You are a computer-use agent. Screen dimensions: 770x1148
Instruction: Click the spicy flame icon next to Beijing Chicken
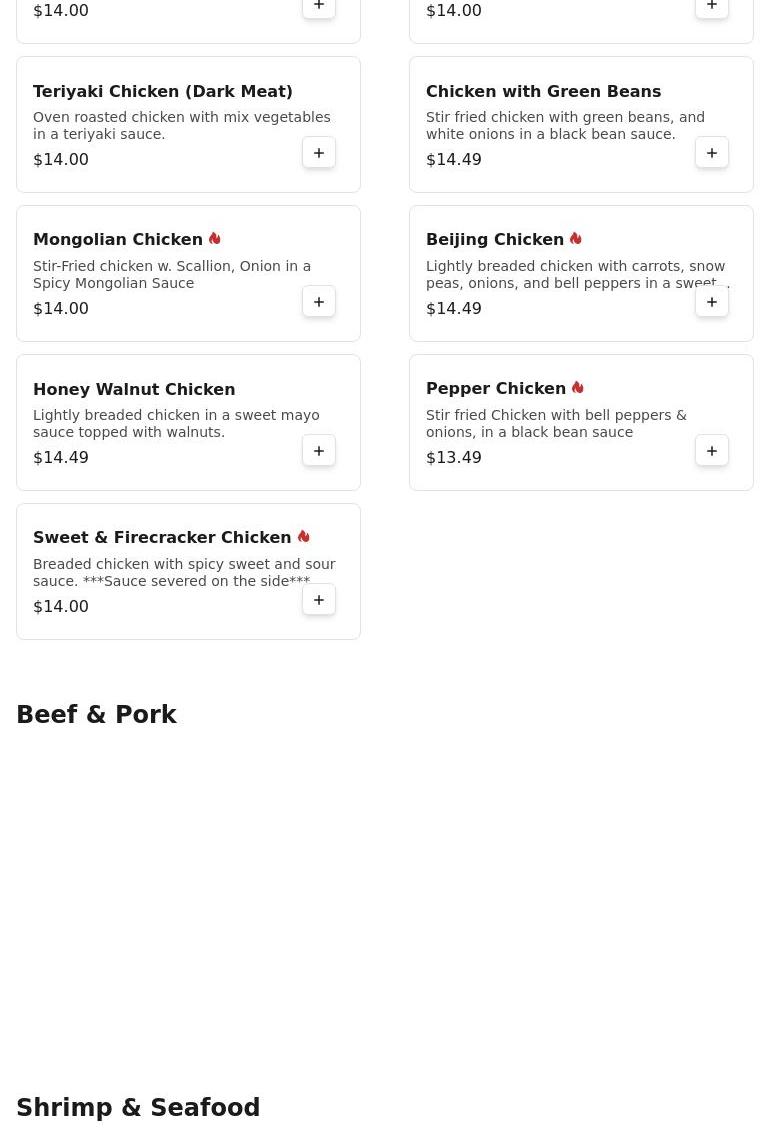pos(576,239)
